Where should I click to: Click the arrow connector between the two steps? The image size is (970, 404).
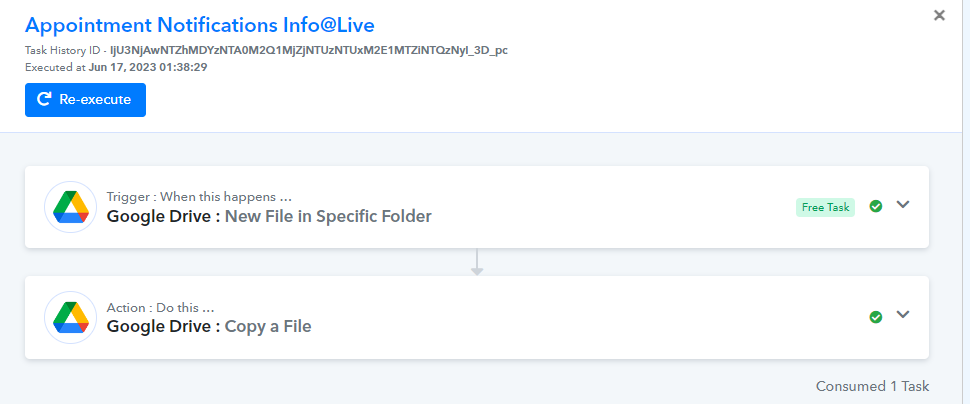click(476, 262)
